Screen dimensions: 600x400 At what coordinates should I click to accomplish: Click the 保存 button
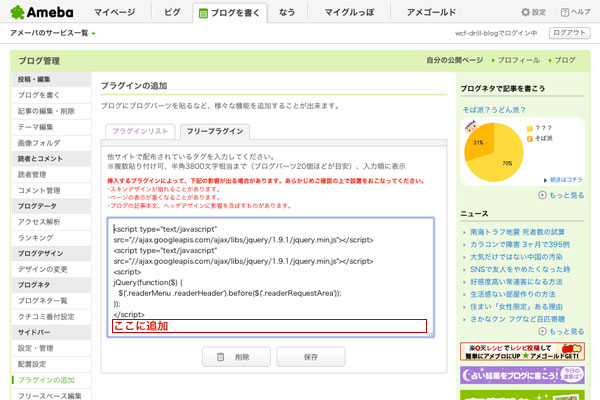coord(311,357)
